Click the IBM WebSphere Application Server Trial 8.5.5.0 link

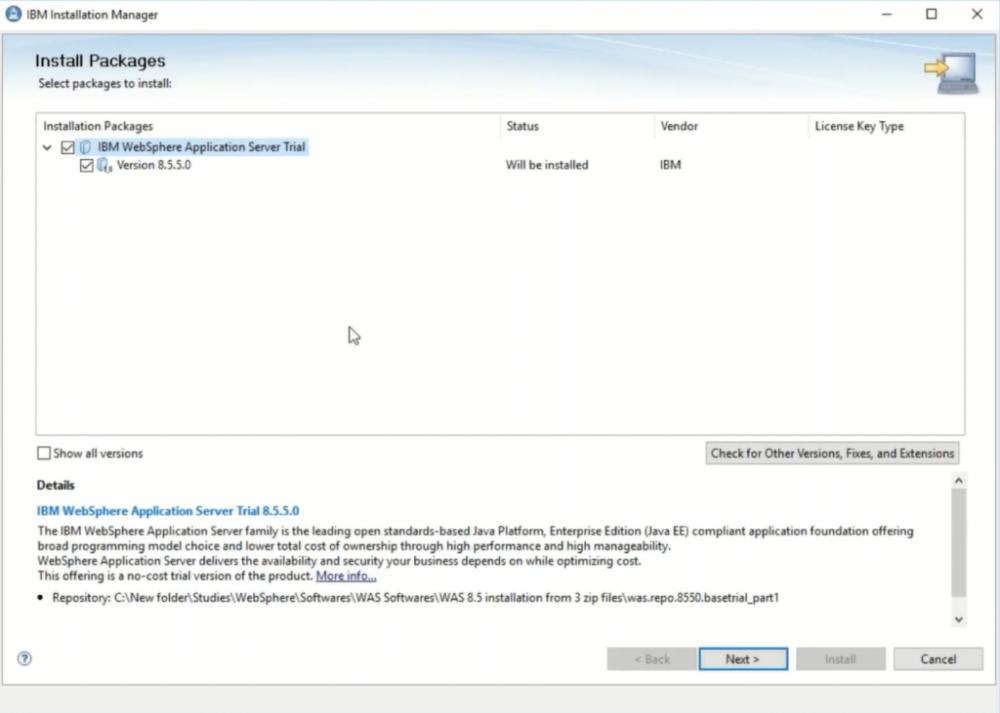[x=168, y=510]
